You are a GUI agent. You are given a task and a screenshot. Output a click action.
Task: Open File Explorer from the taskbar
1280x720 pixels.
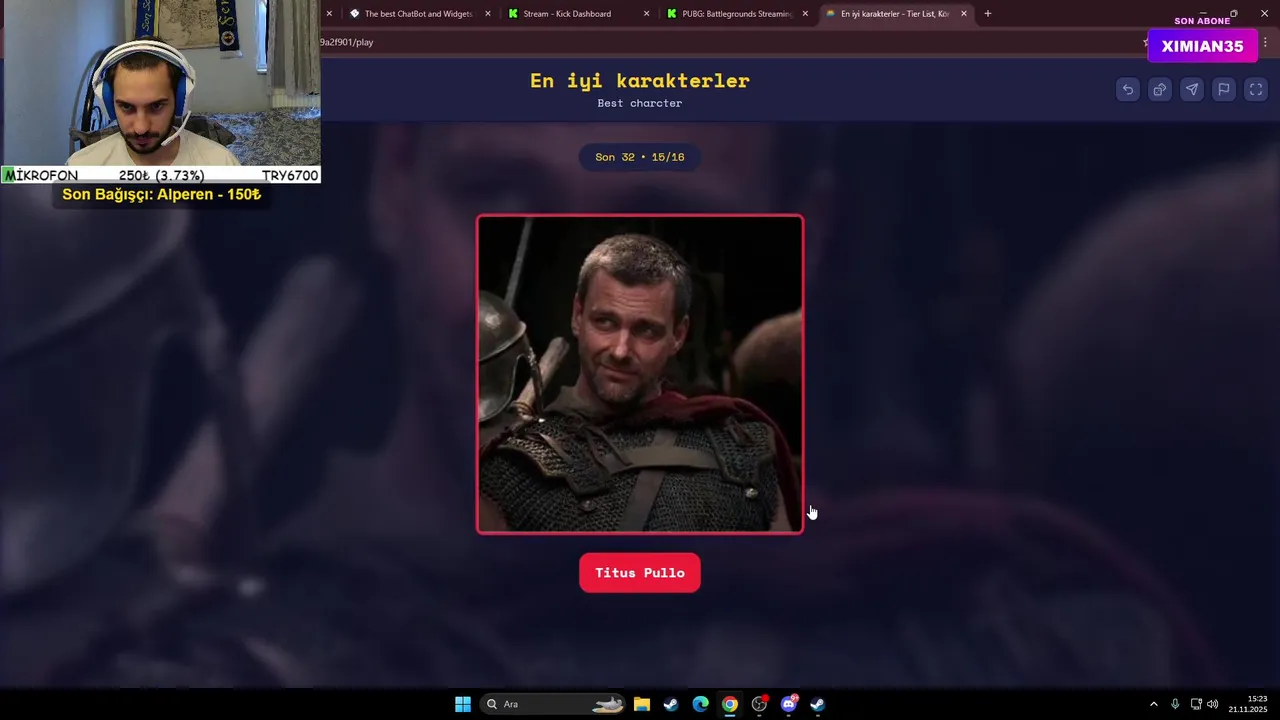tap(642, 704)
